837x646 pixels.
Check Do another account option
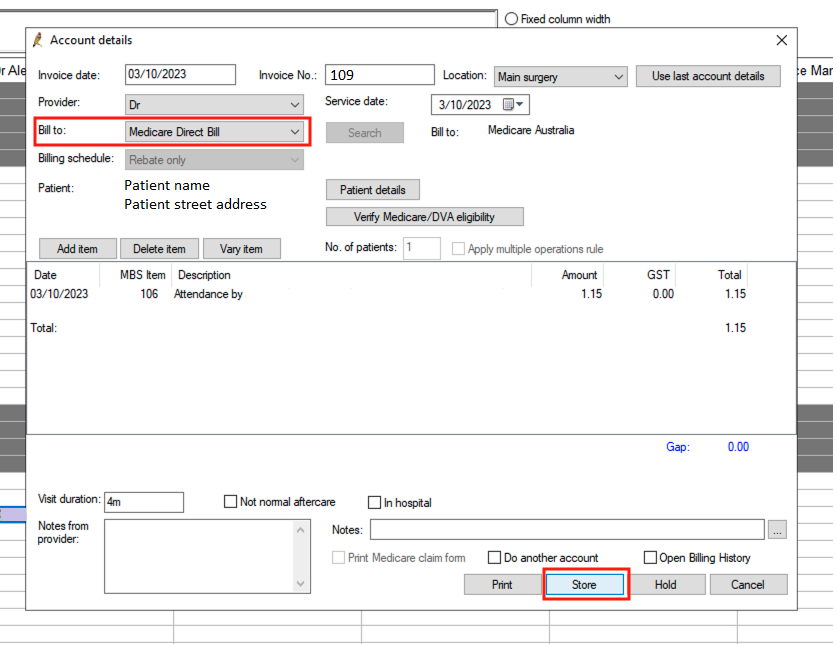tap(494, 558)
